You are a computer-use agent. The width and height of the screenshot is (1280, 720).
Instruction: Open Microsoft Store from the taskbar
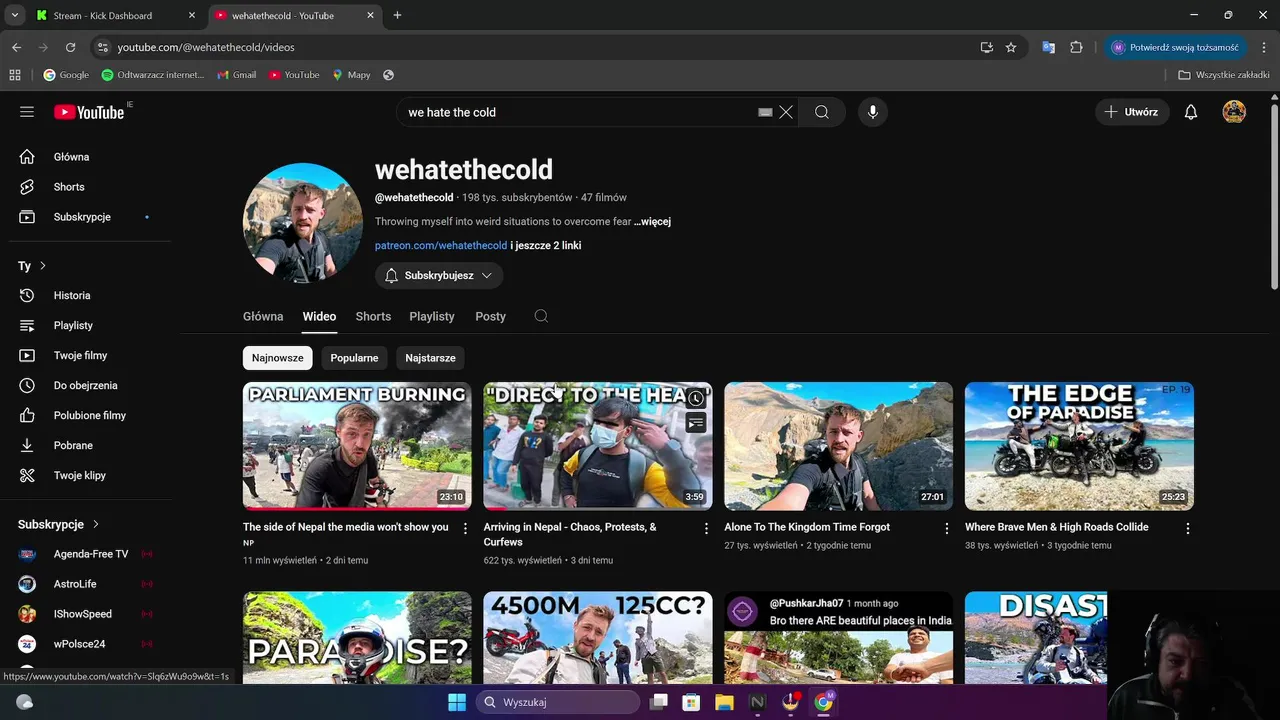click(690, 702)
